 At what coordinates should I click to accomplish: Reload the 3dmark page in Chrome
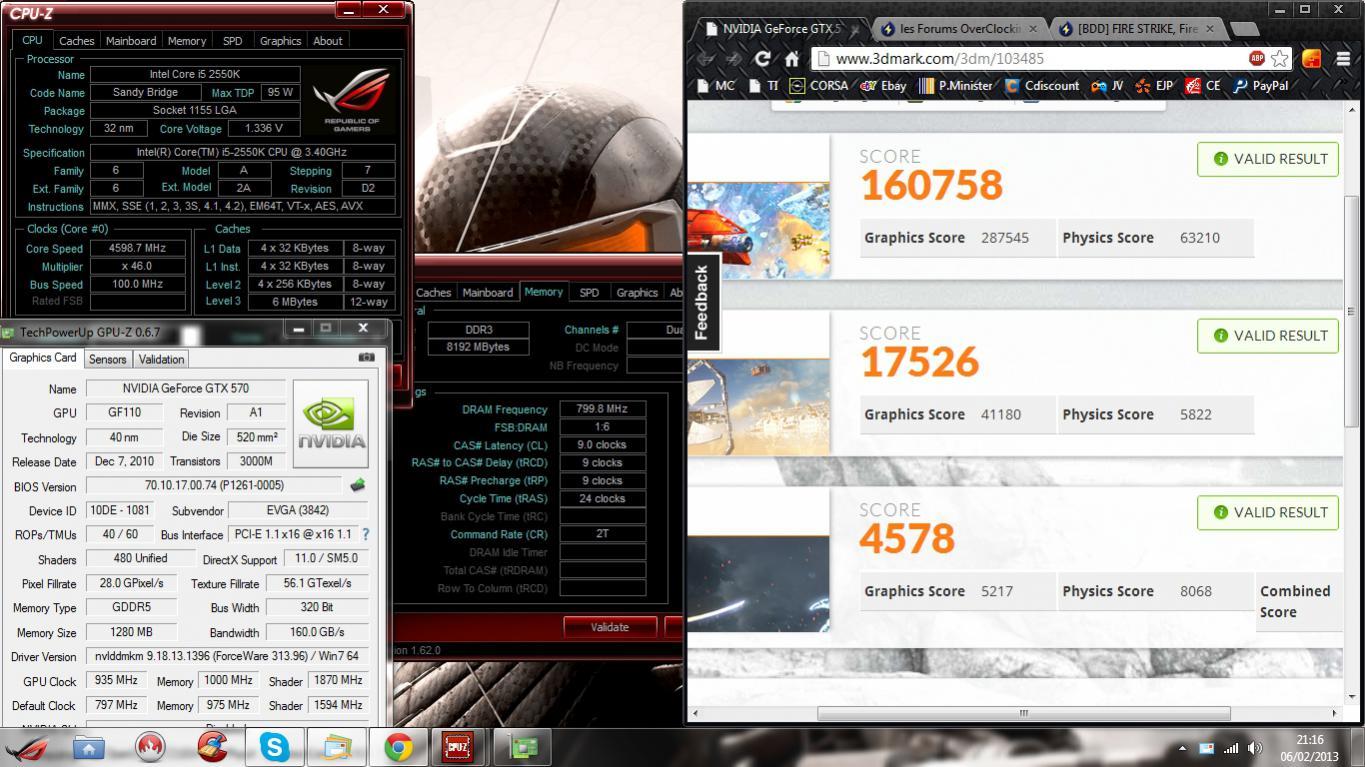(x=762, y=59)
